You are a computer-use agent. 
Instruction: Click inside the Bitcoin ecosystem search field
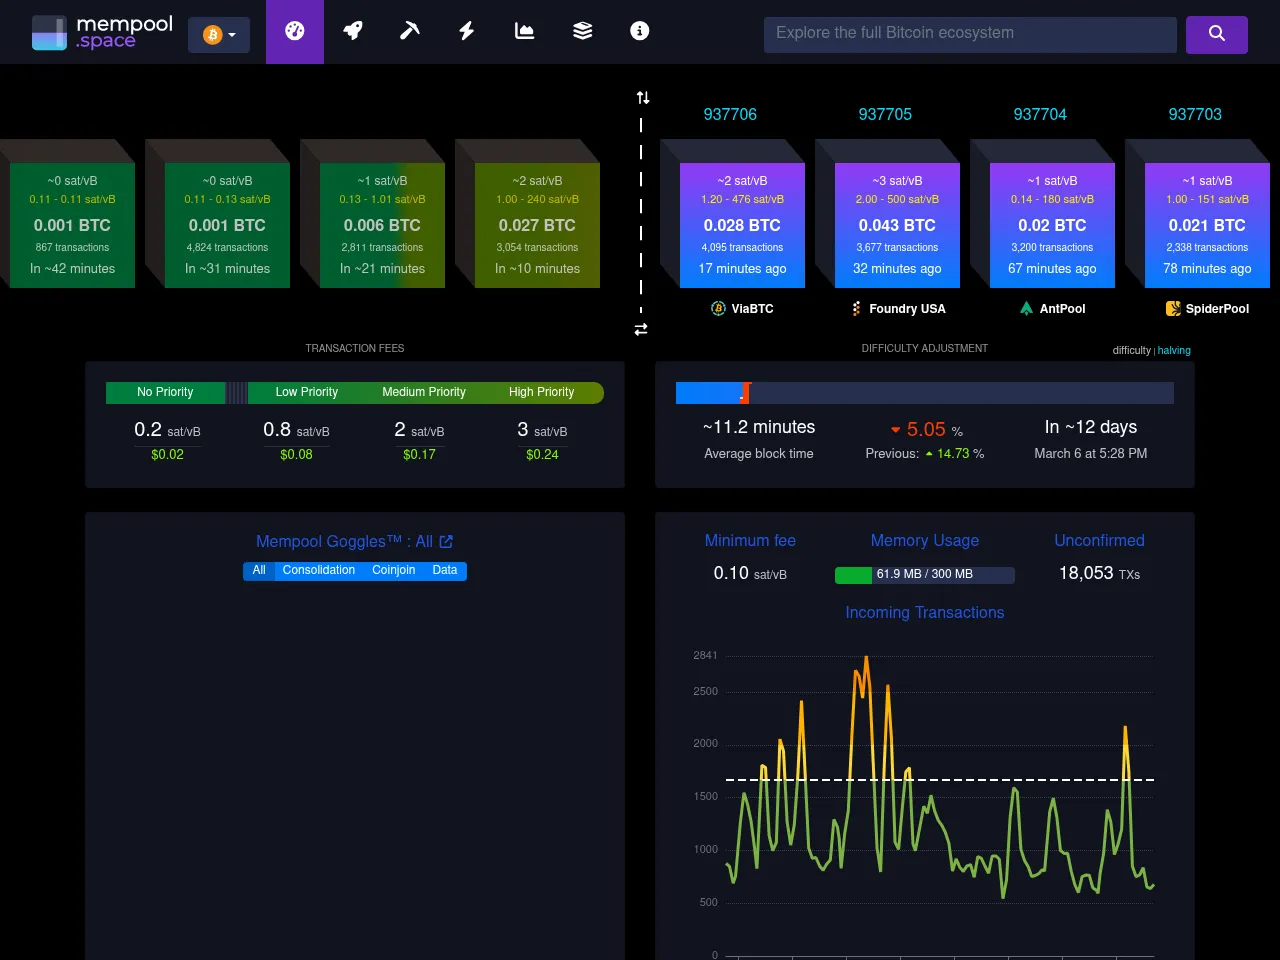click(969, 34)
